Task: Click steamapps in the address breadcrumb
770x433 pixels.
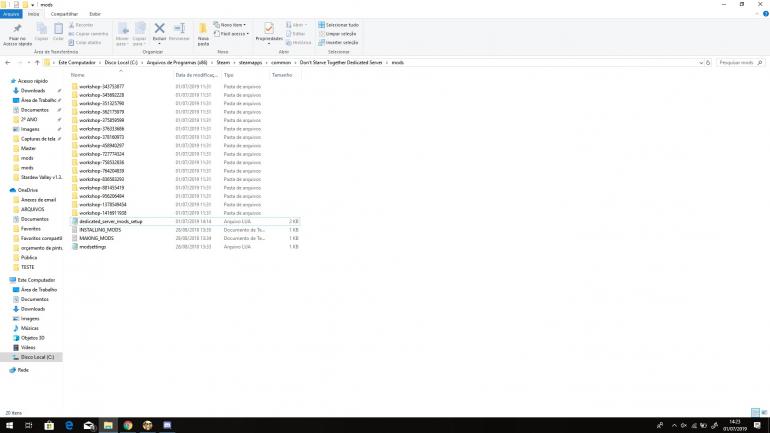Action: 250,63
